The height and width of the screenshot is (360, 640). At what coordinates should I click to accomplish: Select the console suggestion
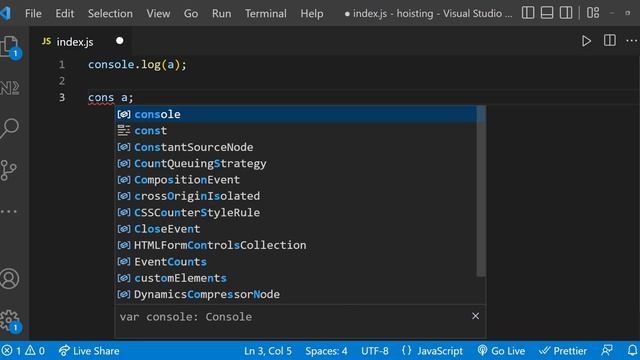tap(296, 114)
